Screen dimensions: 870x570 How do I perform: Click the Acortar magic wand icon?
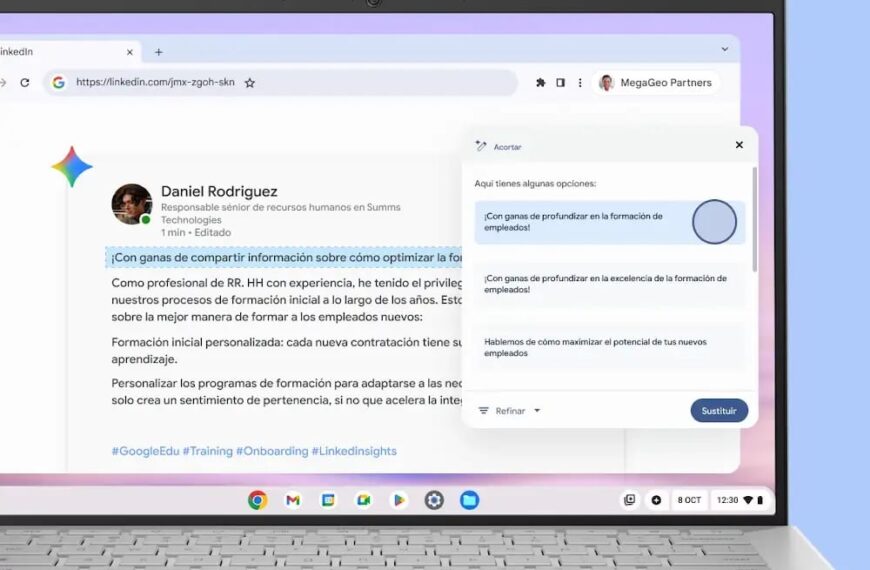click(x=480, y=146)
